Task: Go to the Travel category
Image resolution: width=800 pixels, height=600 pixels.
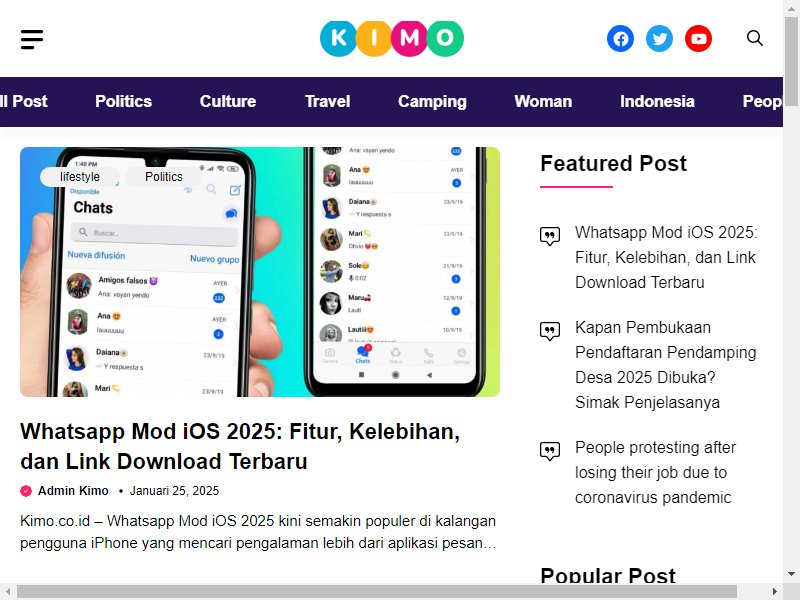Action: pos(328,101)
